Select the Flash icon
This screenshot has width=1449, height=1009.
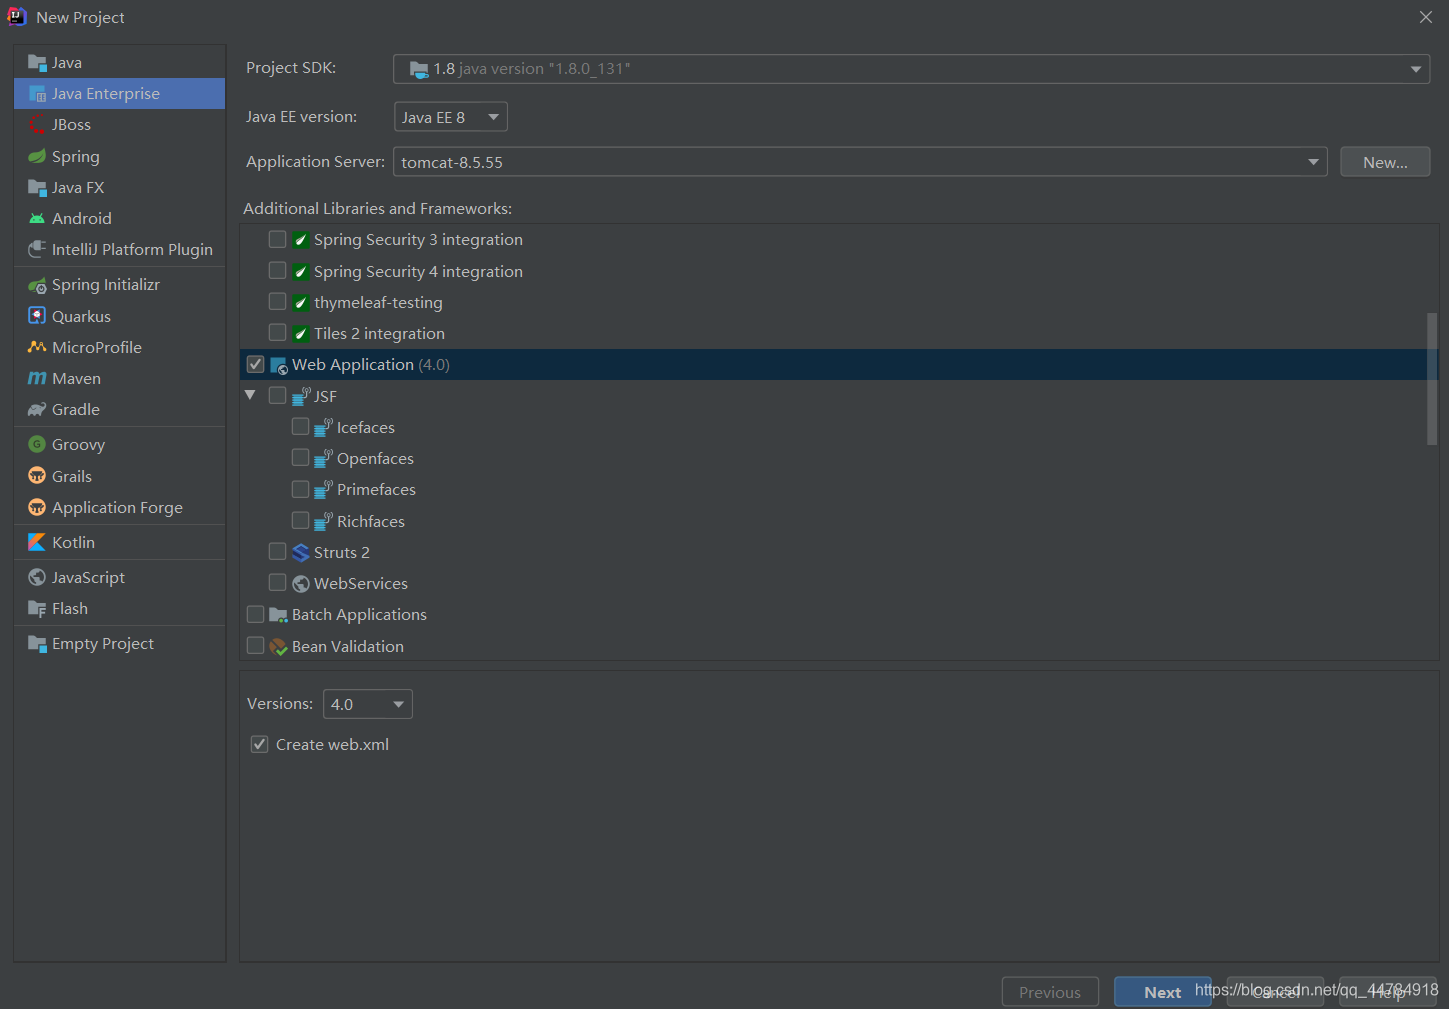(37, 609)
